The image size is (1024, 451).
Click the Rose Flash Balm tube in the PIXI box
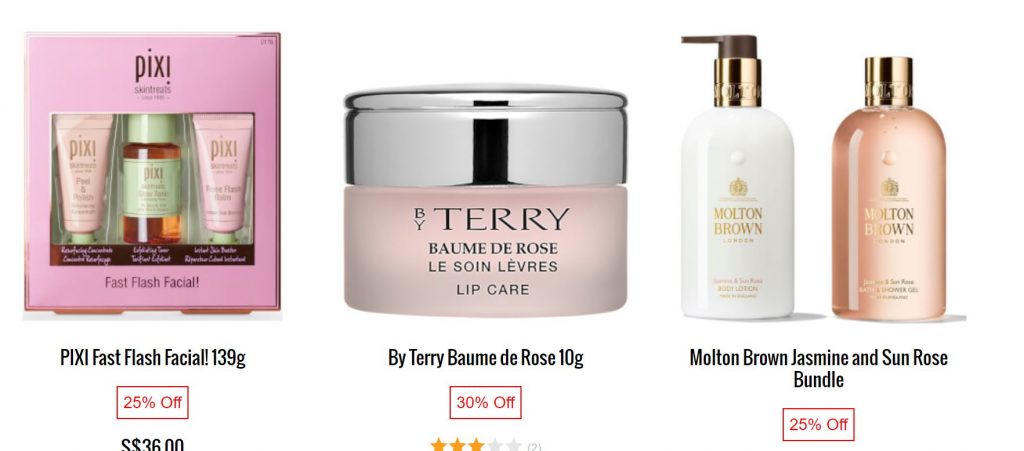click(x=223, y=176)
